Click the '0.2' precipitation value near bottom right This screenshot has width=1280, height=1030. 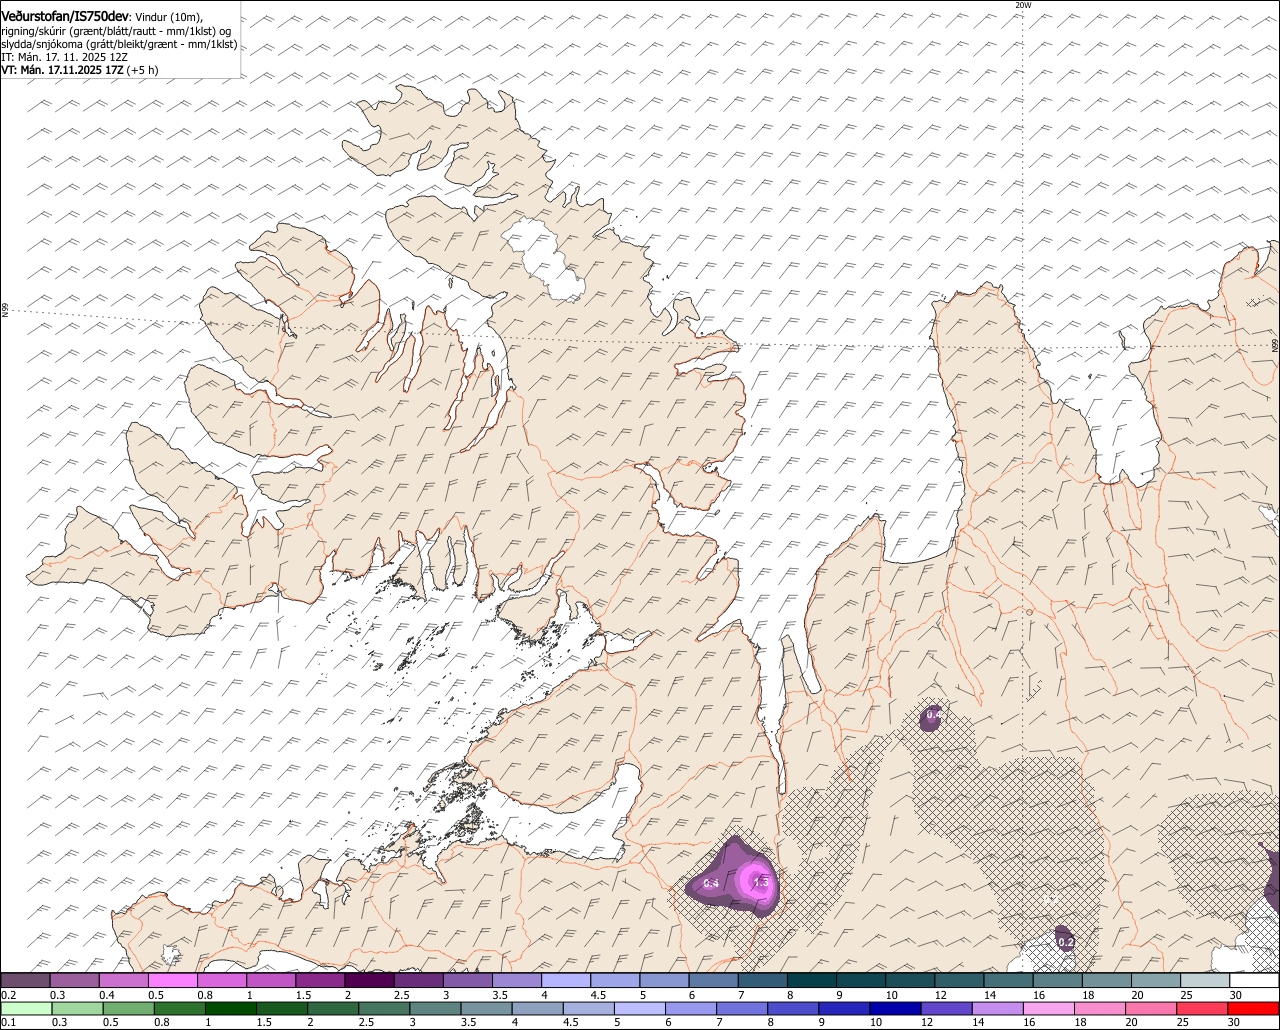pyautogui.click(x=1066, y=942)
